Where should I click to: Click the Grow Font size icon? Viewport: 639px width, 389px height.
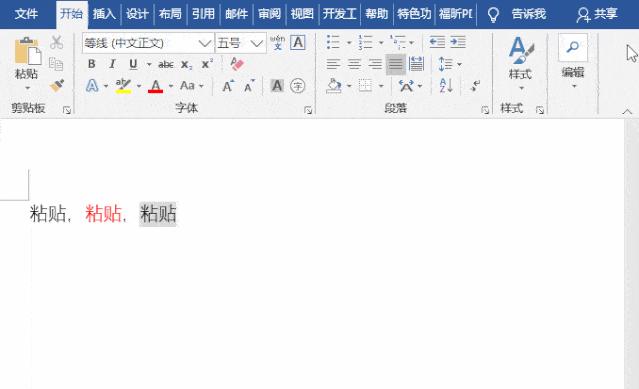coord(228,86)
